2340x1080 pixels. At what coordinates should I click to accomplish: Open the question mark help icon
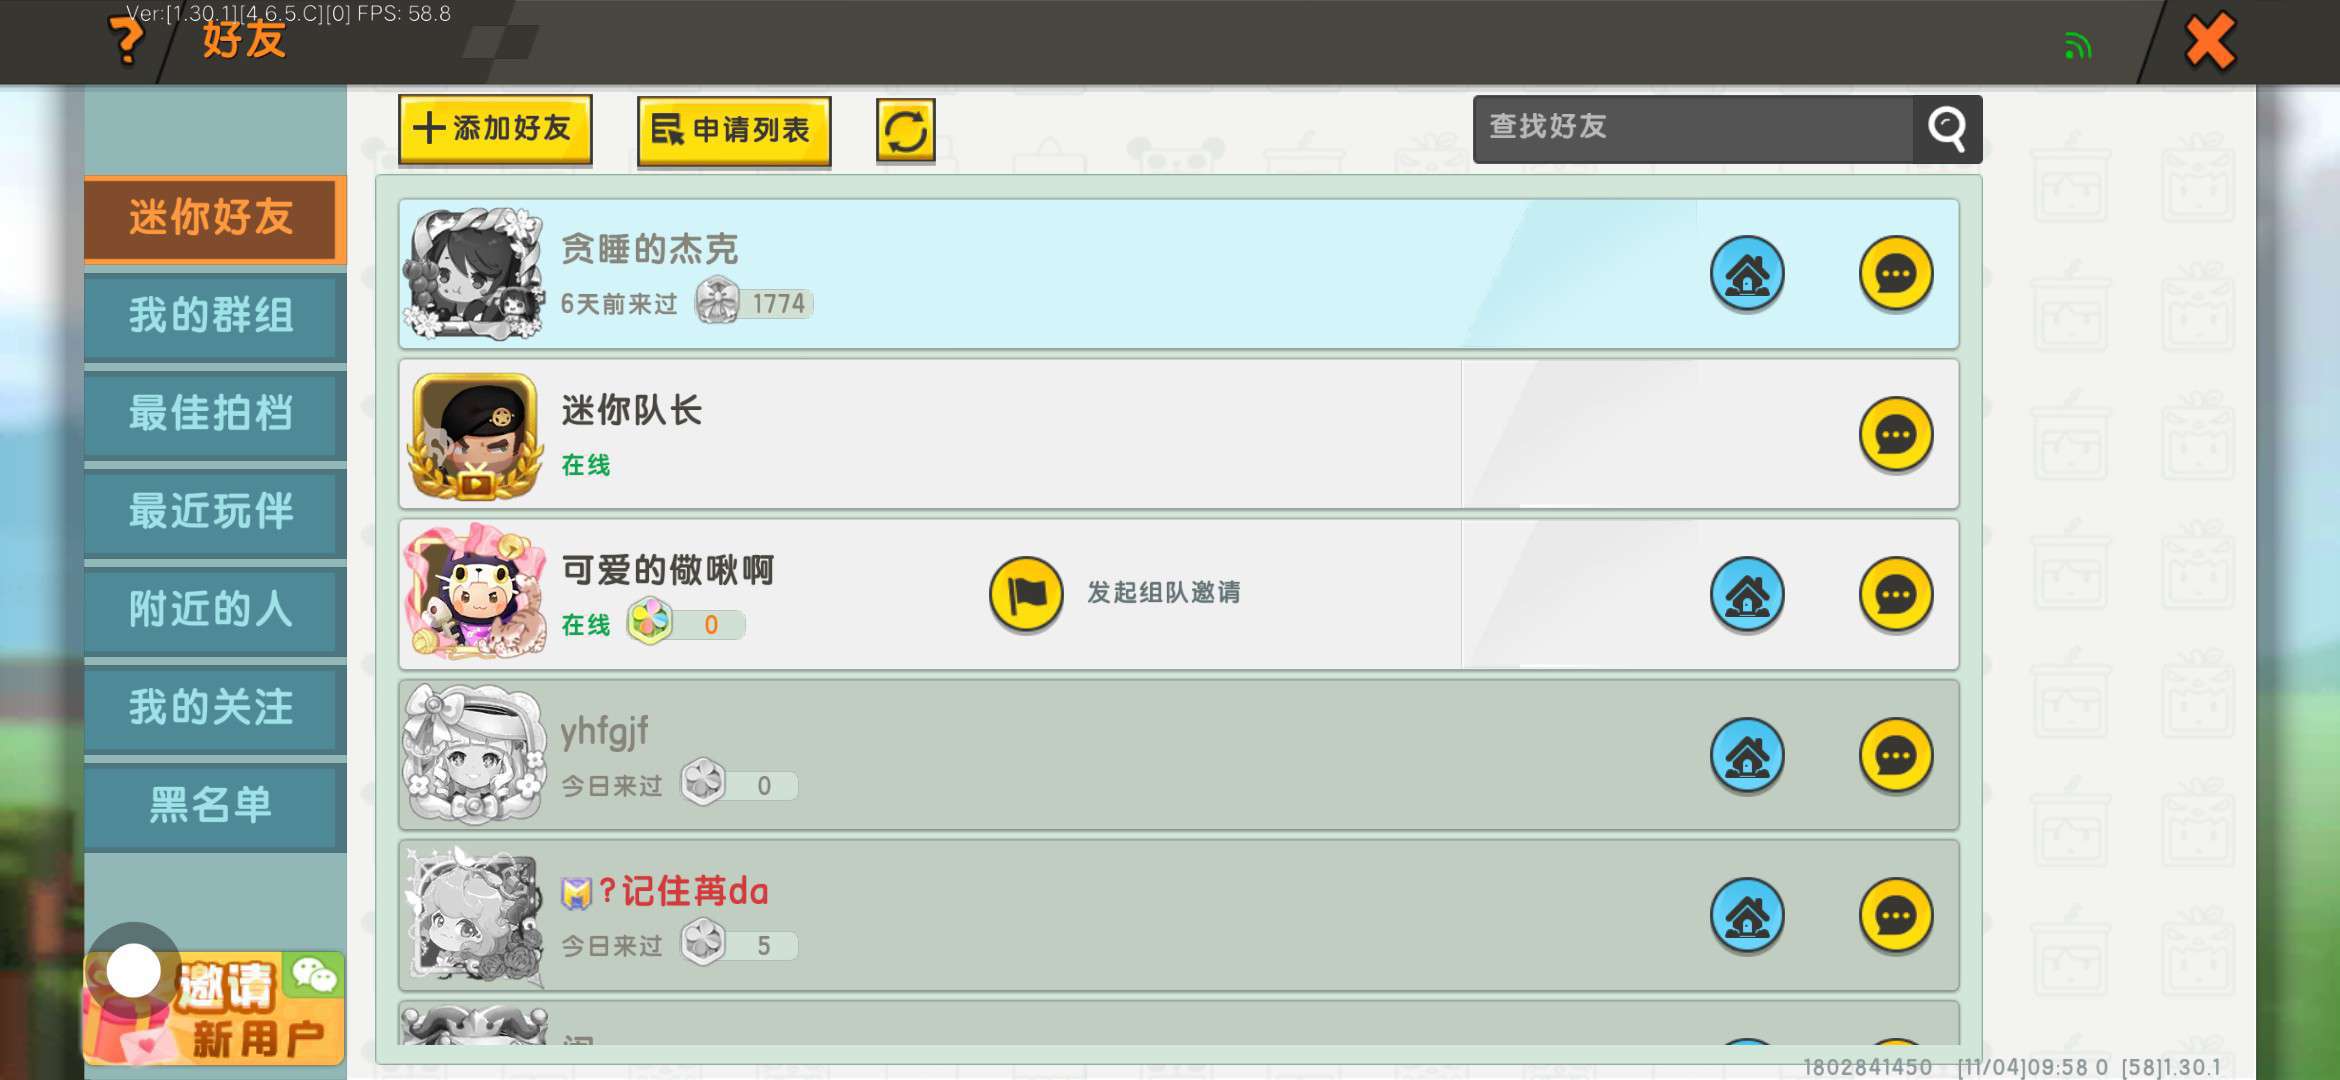[x=128, y=42]
